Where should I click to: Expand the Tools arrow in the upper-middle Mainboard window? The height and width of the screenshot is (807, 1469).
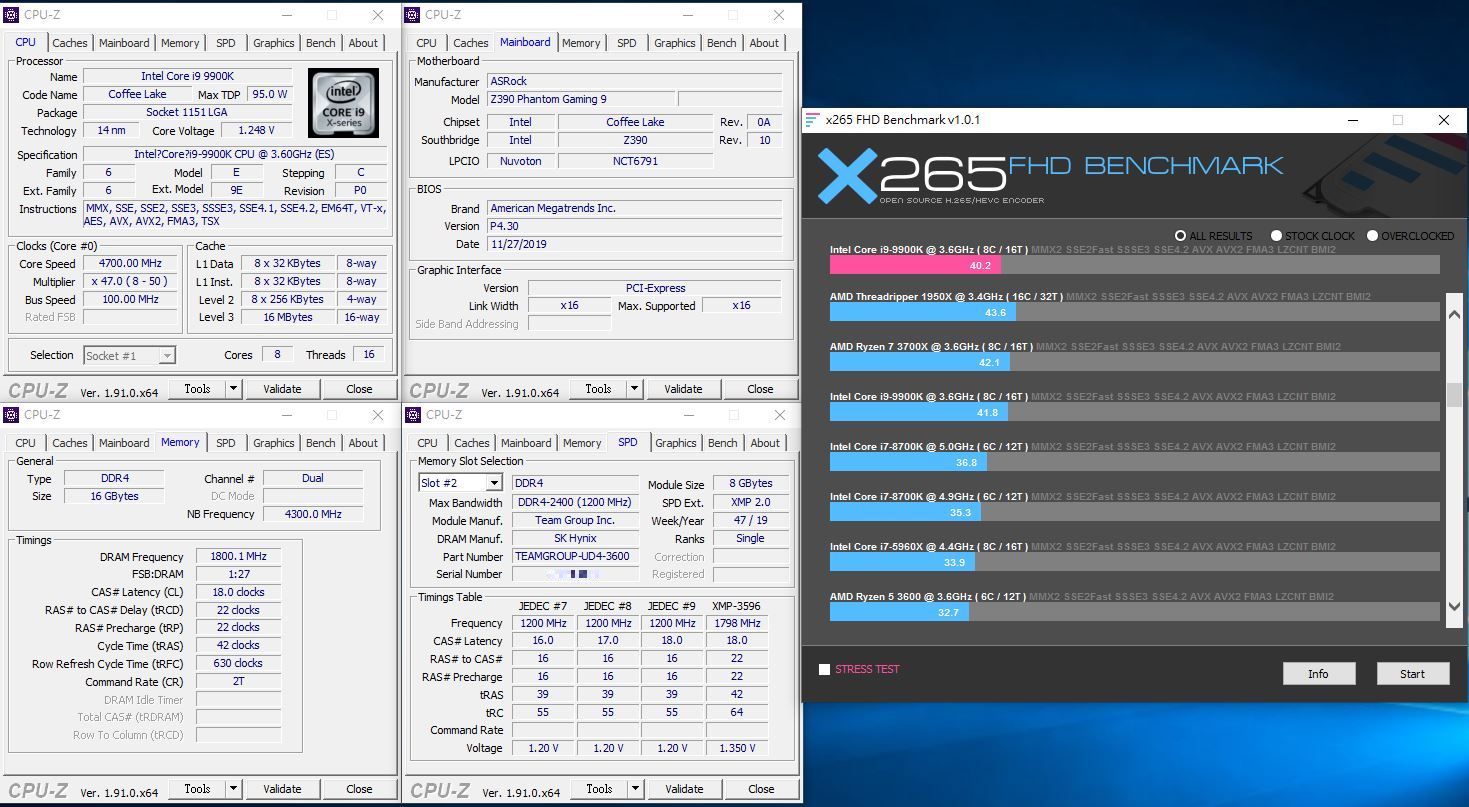click(635, 389)
